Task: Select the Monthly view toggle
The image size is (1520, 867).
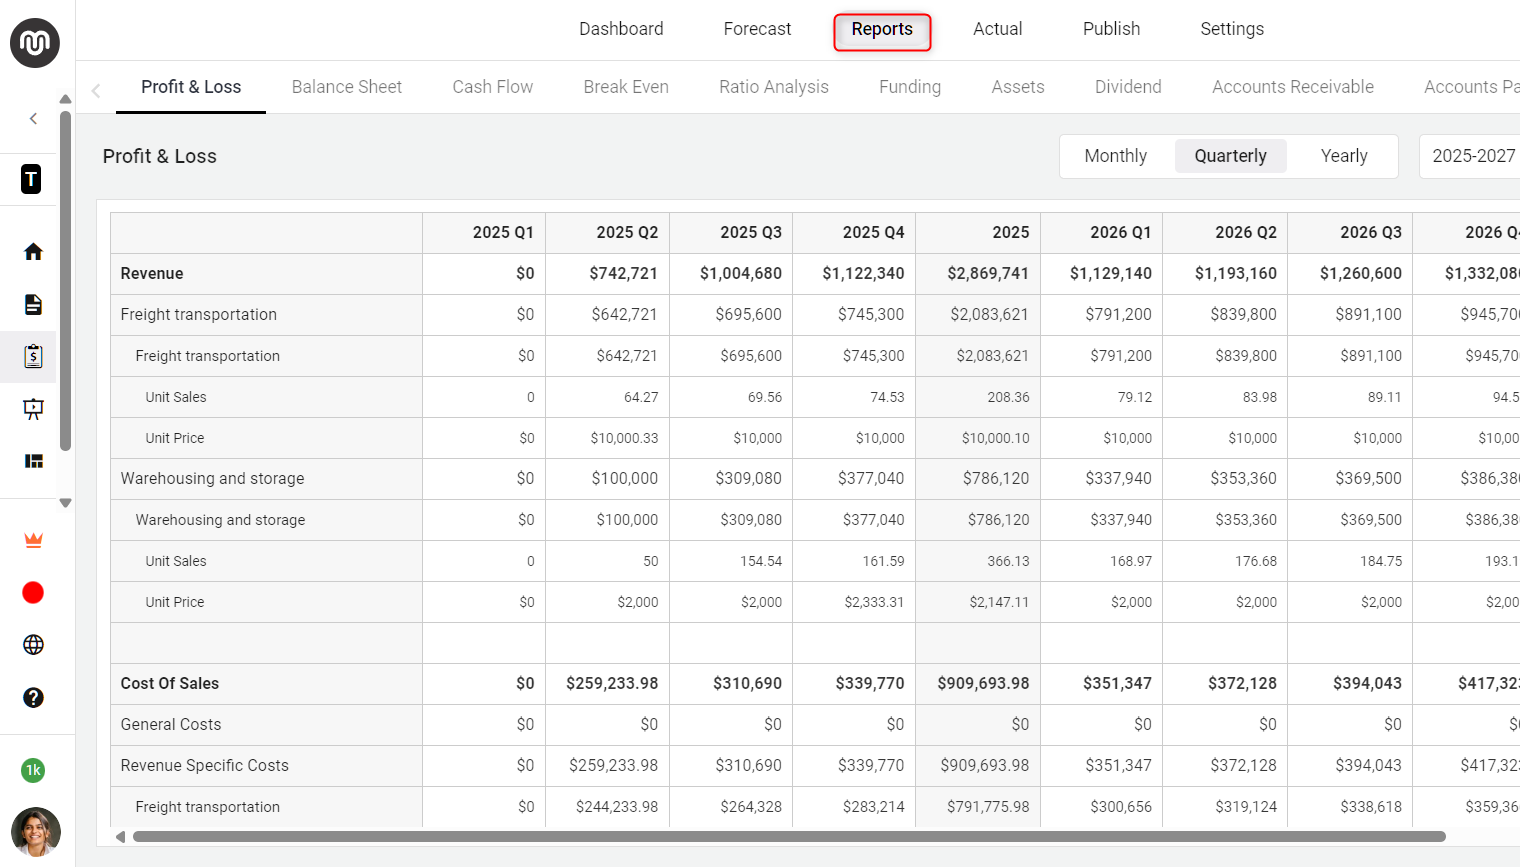Action: [1115, 156]
